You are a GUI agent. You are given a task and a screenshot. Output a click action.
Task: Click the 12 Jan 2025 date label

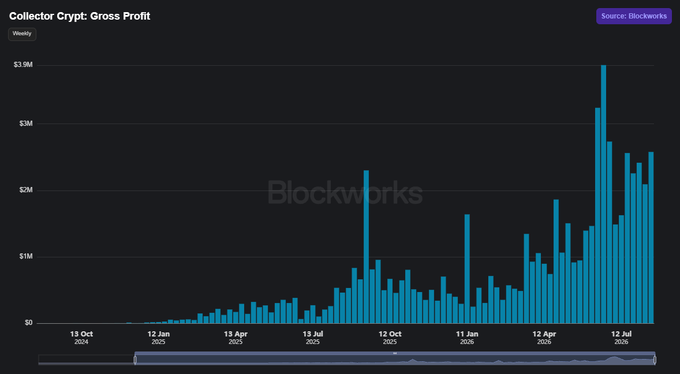pyautogui.click(x=158, y=338)
